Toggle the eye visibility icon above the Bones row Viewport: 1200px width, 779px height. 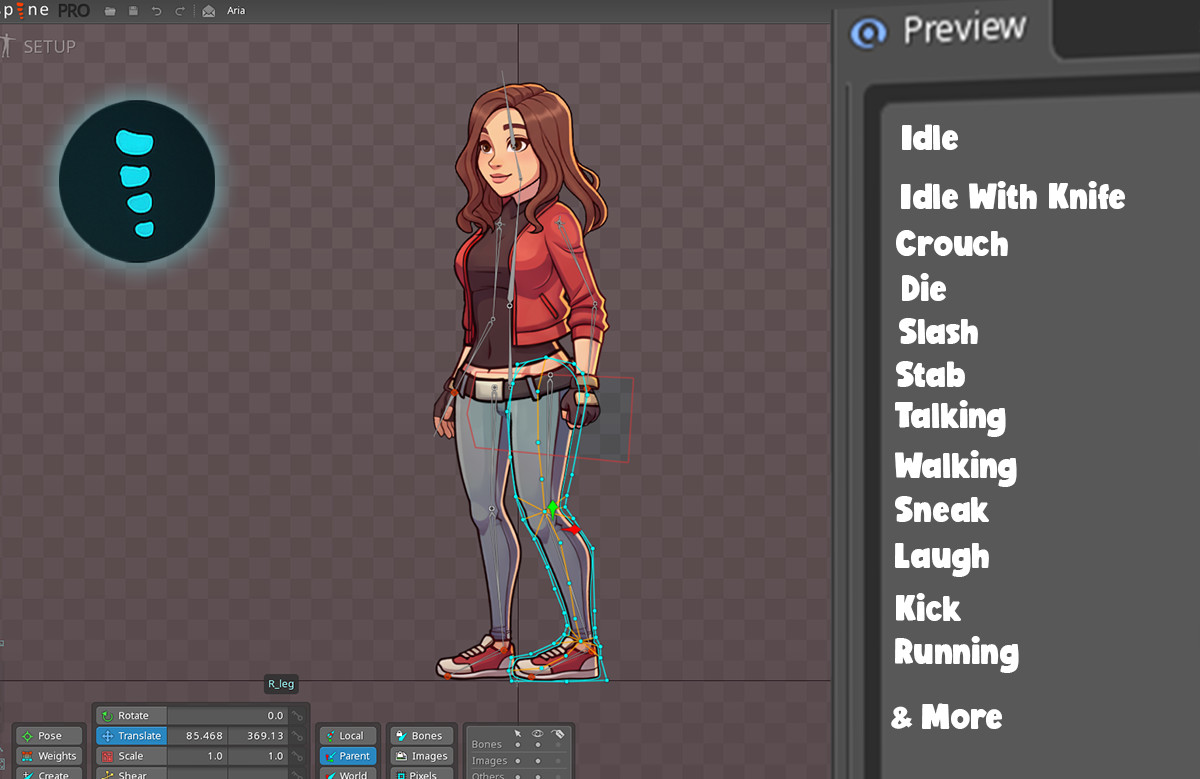pyautogui.click(x=537, y=734)
